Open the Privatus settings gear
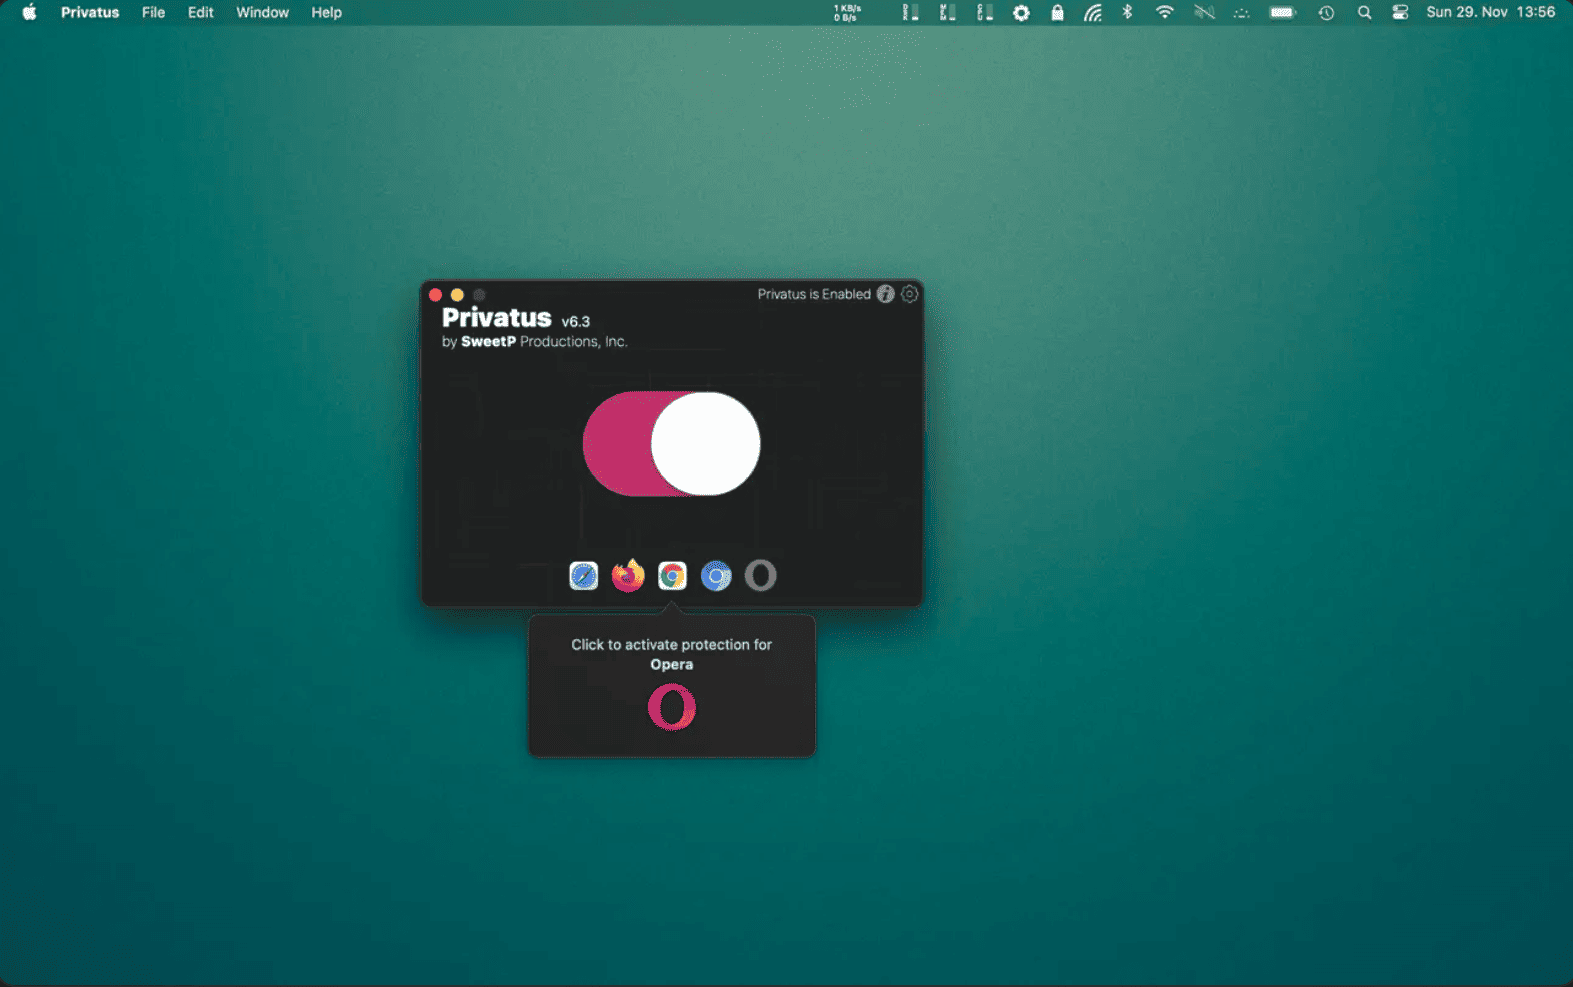 click(909, 294)
